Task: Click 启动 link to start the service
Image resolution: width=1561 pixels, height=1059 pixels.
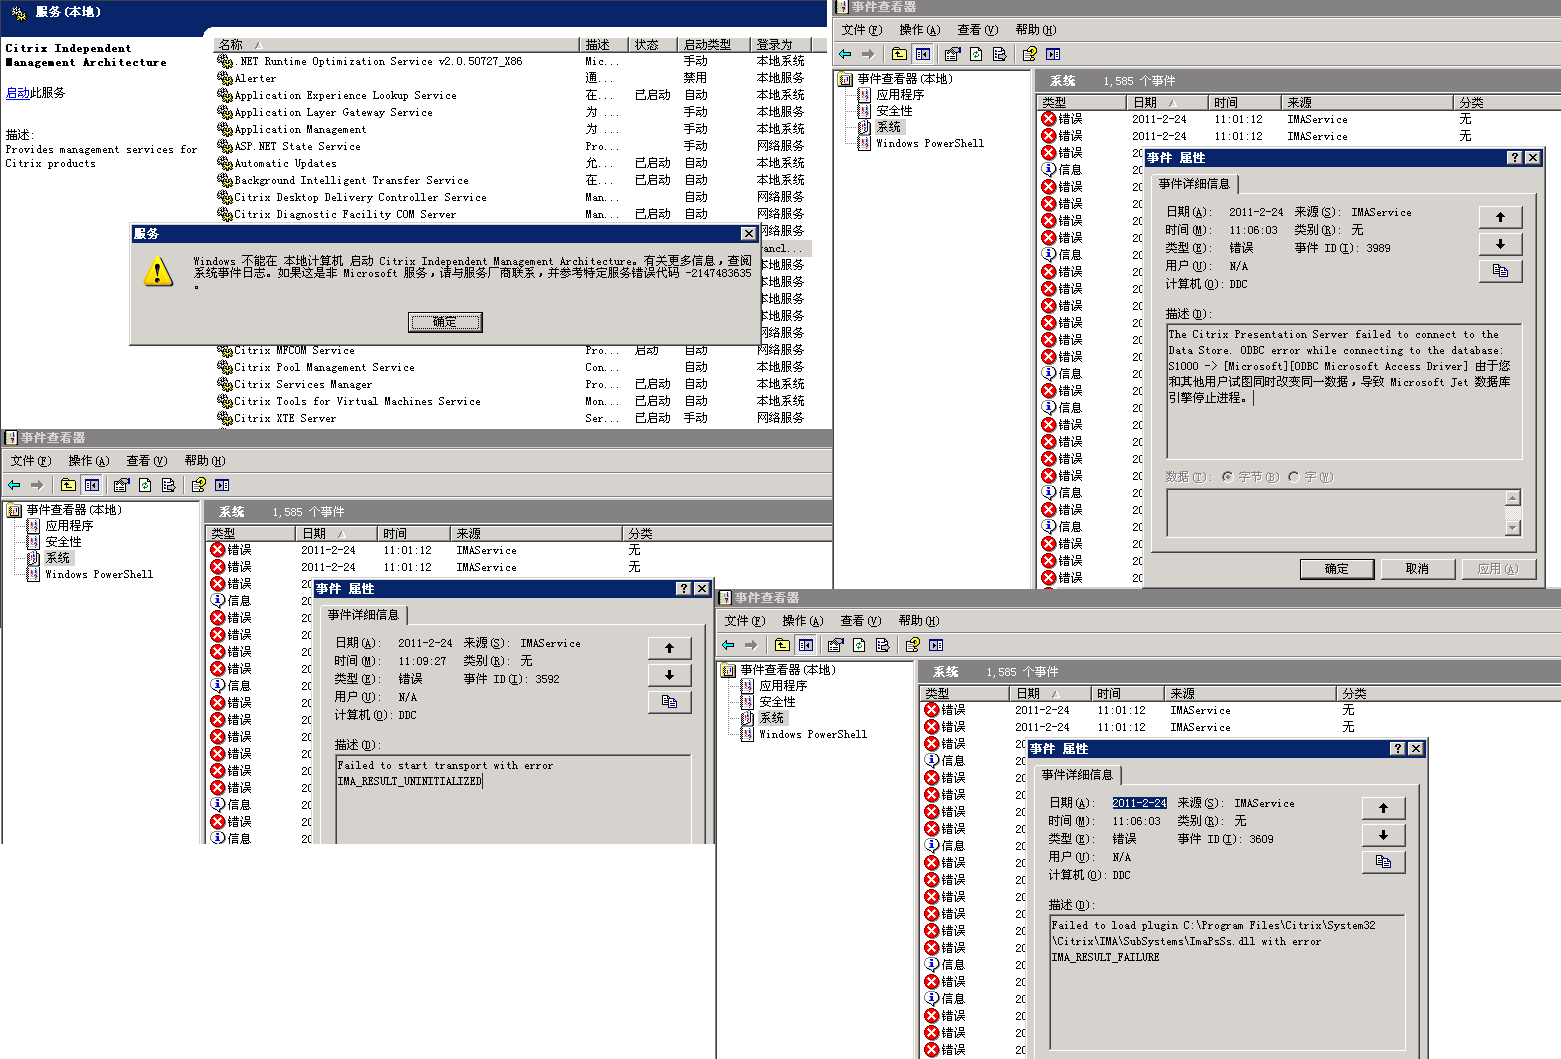Action: pyautogui.click(x=17, y=93)
